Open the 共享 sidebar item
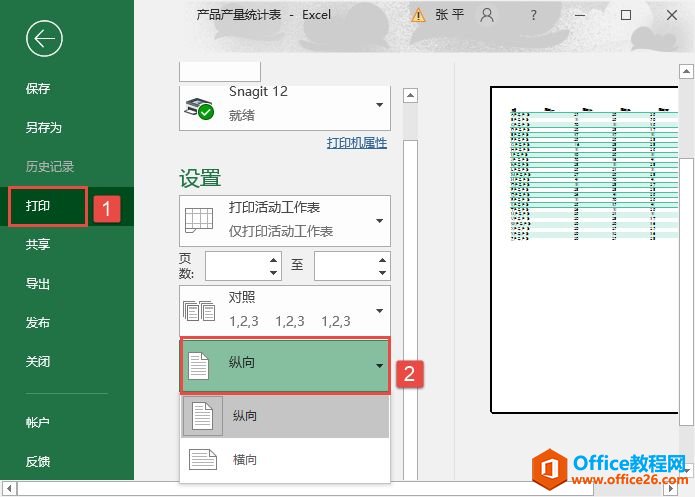This screenshot has height=497, width=695. point(38,244)
